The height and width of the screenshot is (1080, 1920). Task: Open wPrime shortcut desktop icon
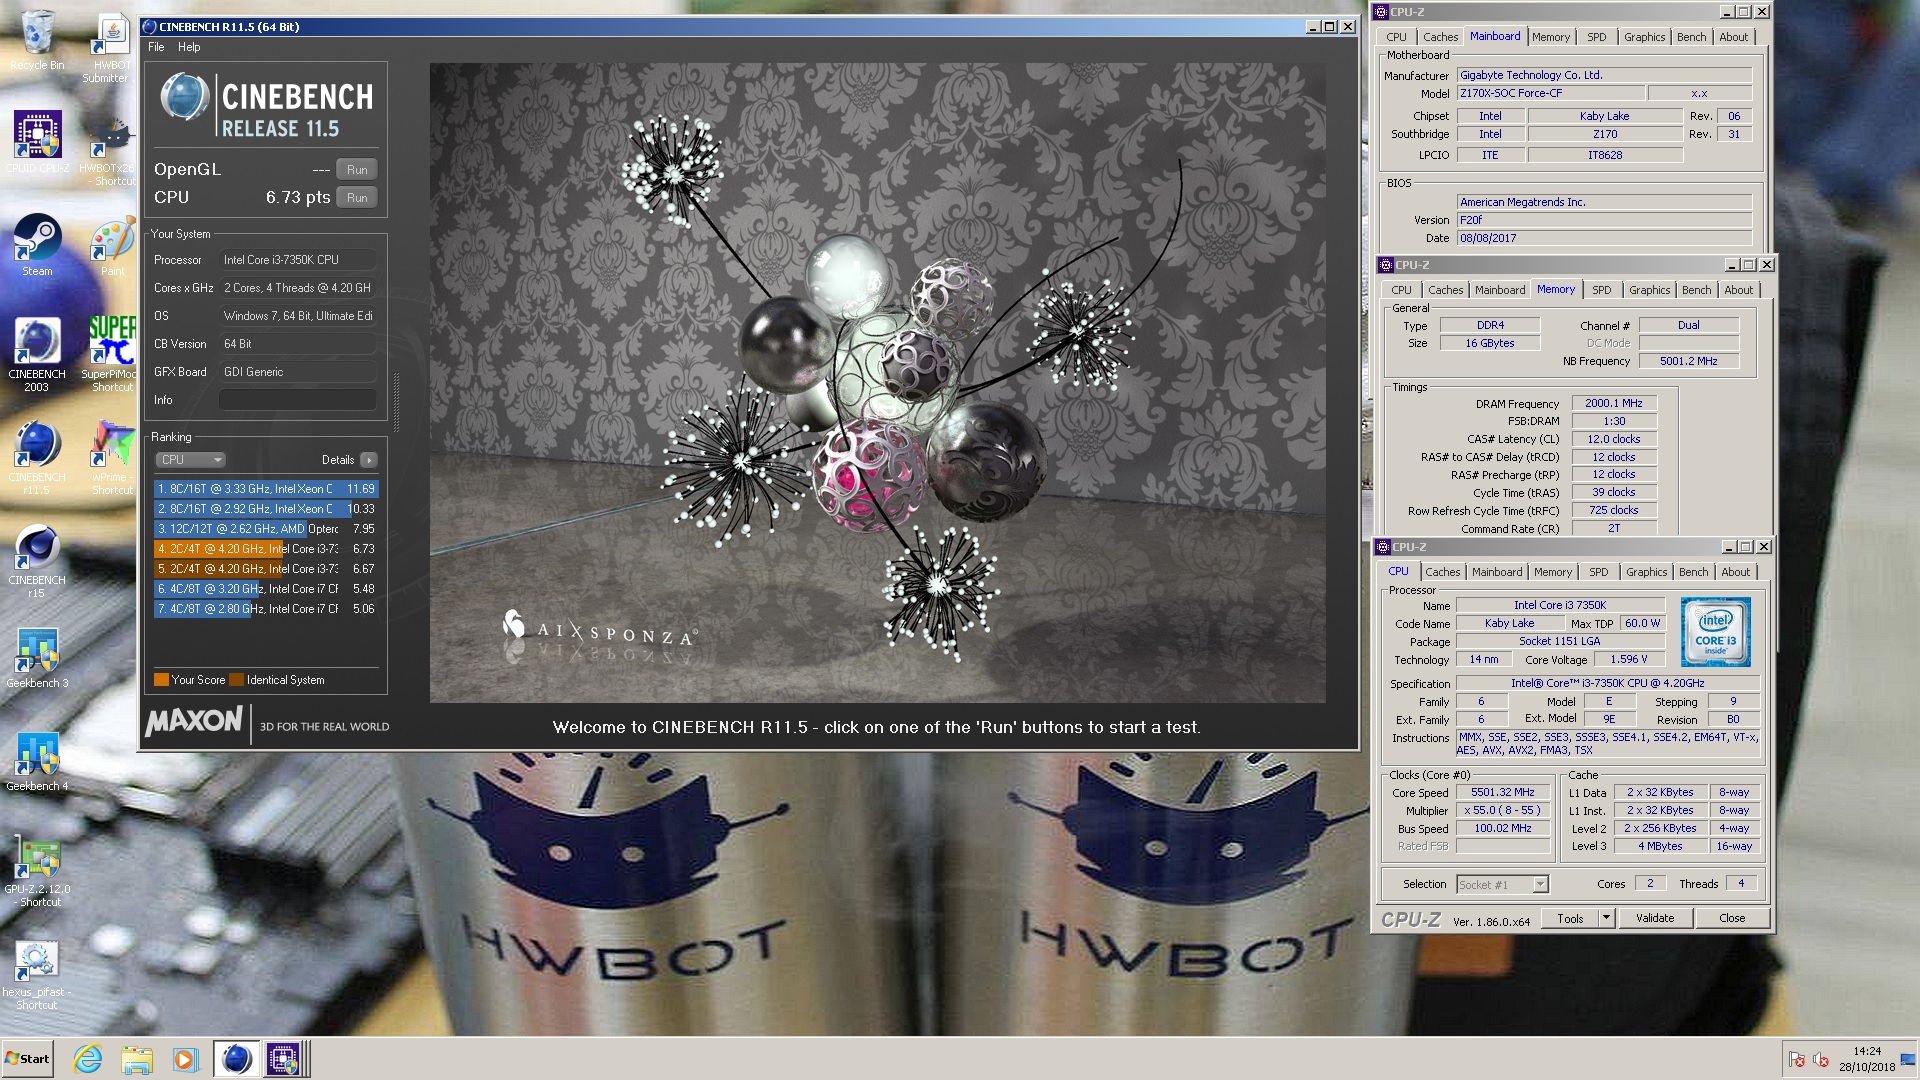pos(112,456)
